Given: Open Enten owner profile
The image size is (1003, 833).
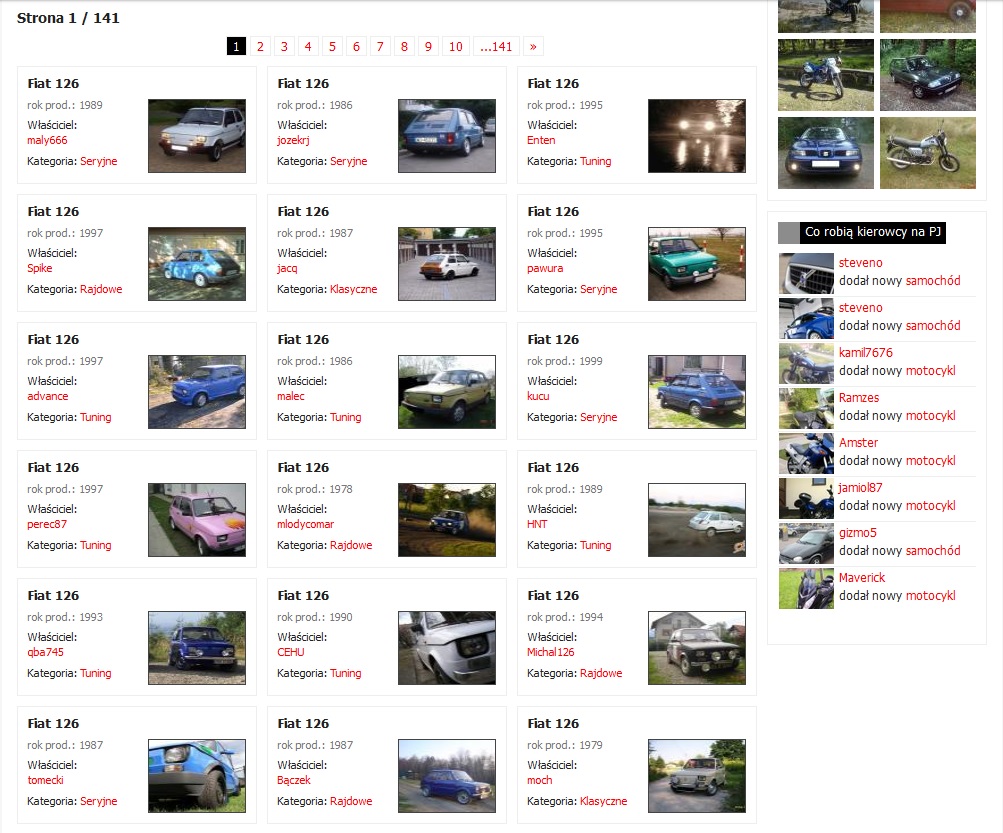Looking at the screenshot, I should point(541,140).
